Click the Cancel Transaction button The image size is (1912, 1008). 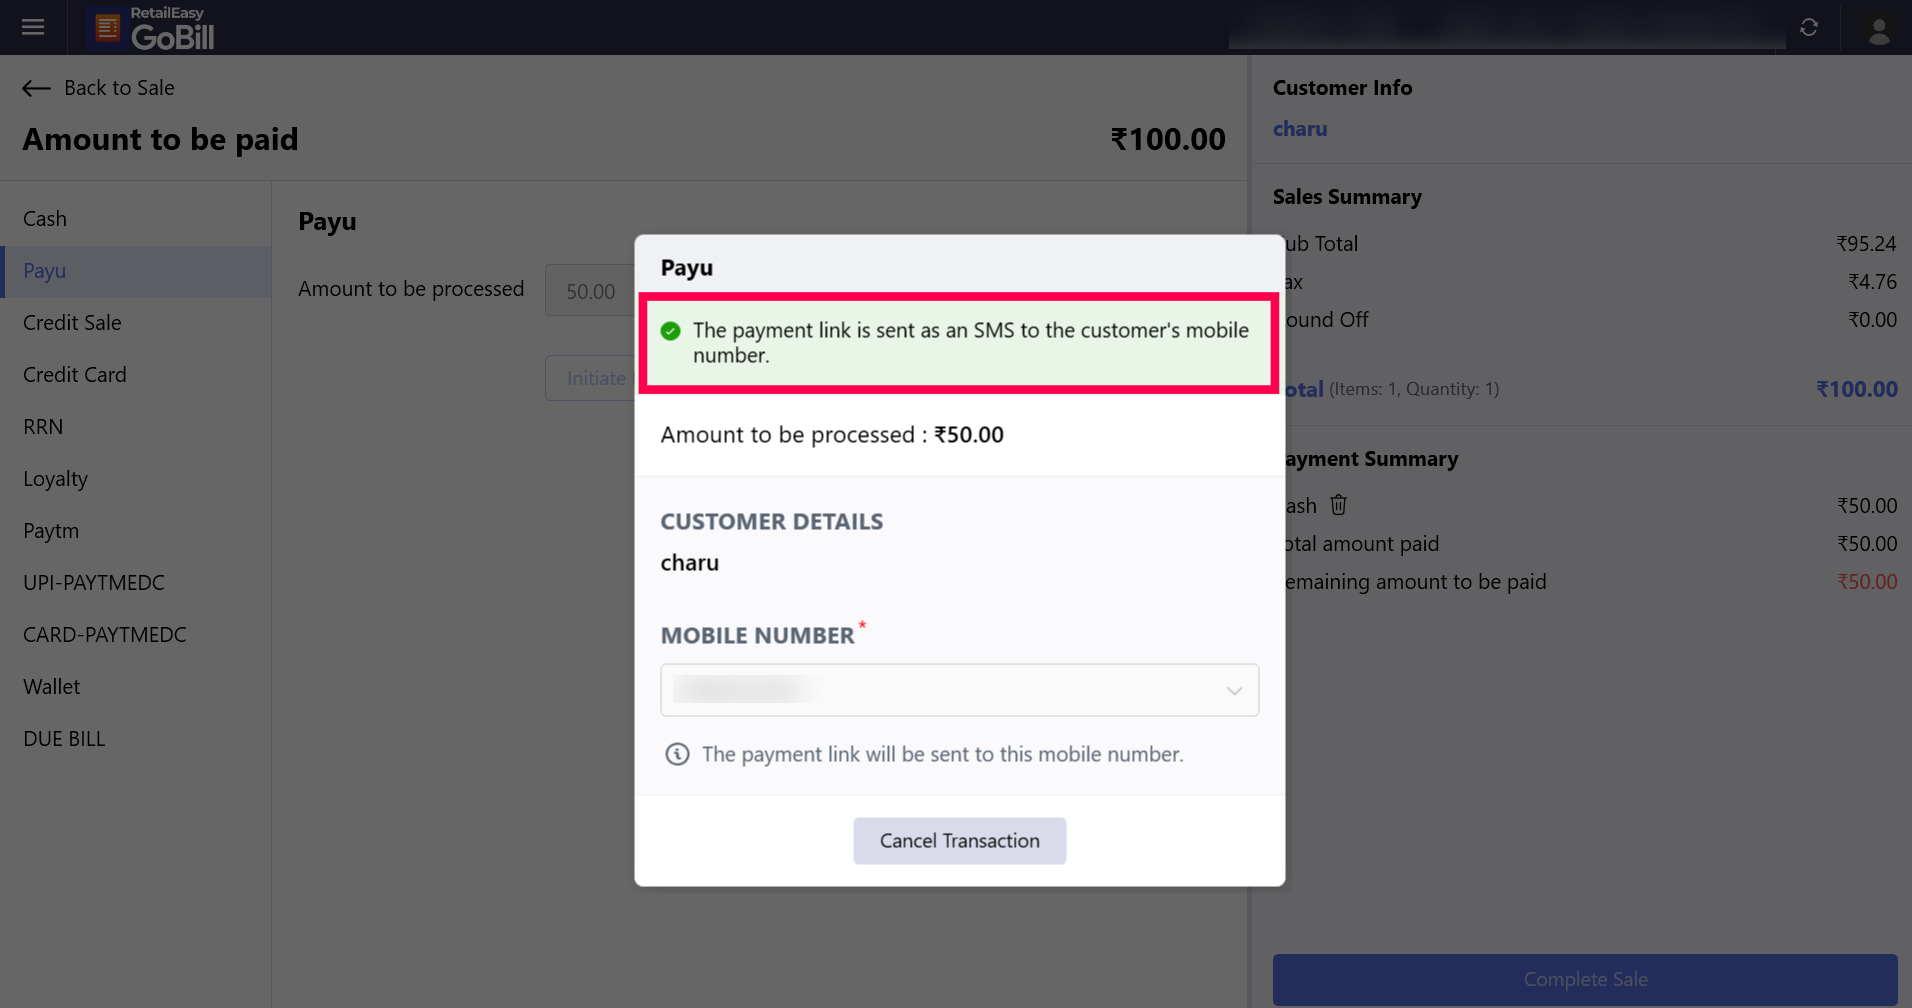(959, 841)
